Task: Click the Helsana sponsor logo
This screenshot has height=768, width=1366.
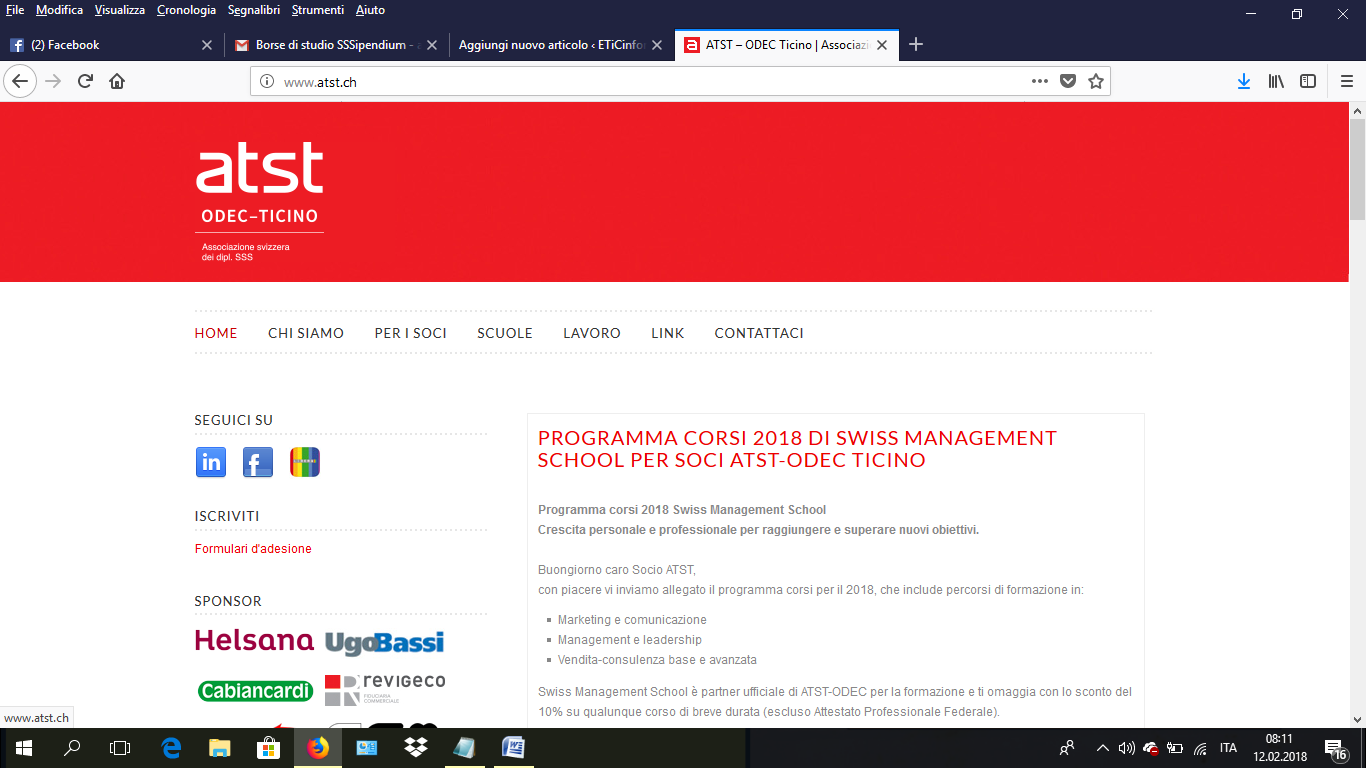Action: coord(254,641)
